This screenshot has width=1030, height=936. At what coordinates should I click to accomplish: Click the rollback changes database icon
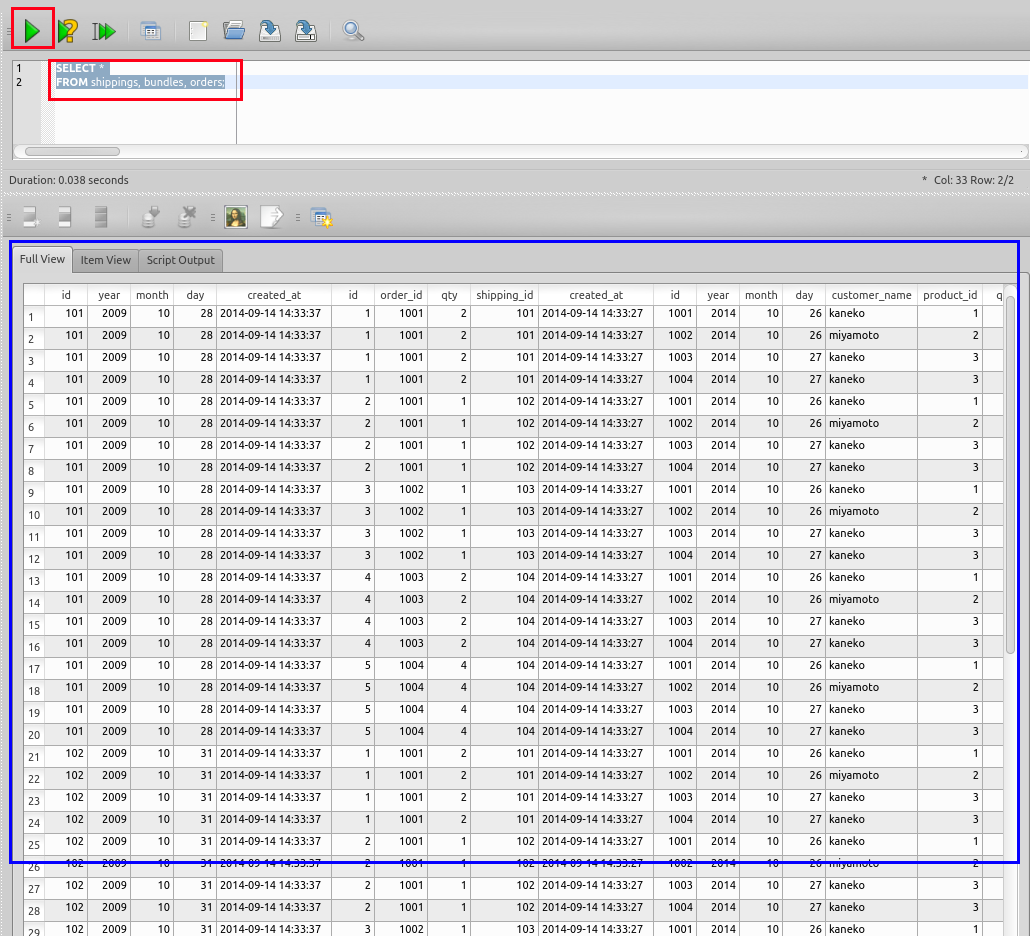pyautogui.click(x=187, y=217)
